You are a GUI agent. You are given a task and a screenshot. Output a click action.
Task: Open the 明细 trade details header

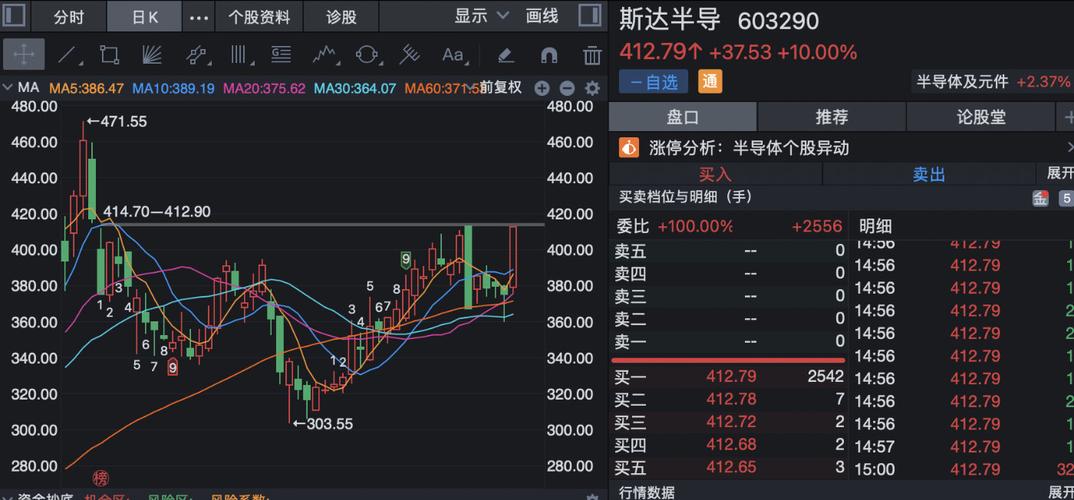click(x=875, y=226)
